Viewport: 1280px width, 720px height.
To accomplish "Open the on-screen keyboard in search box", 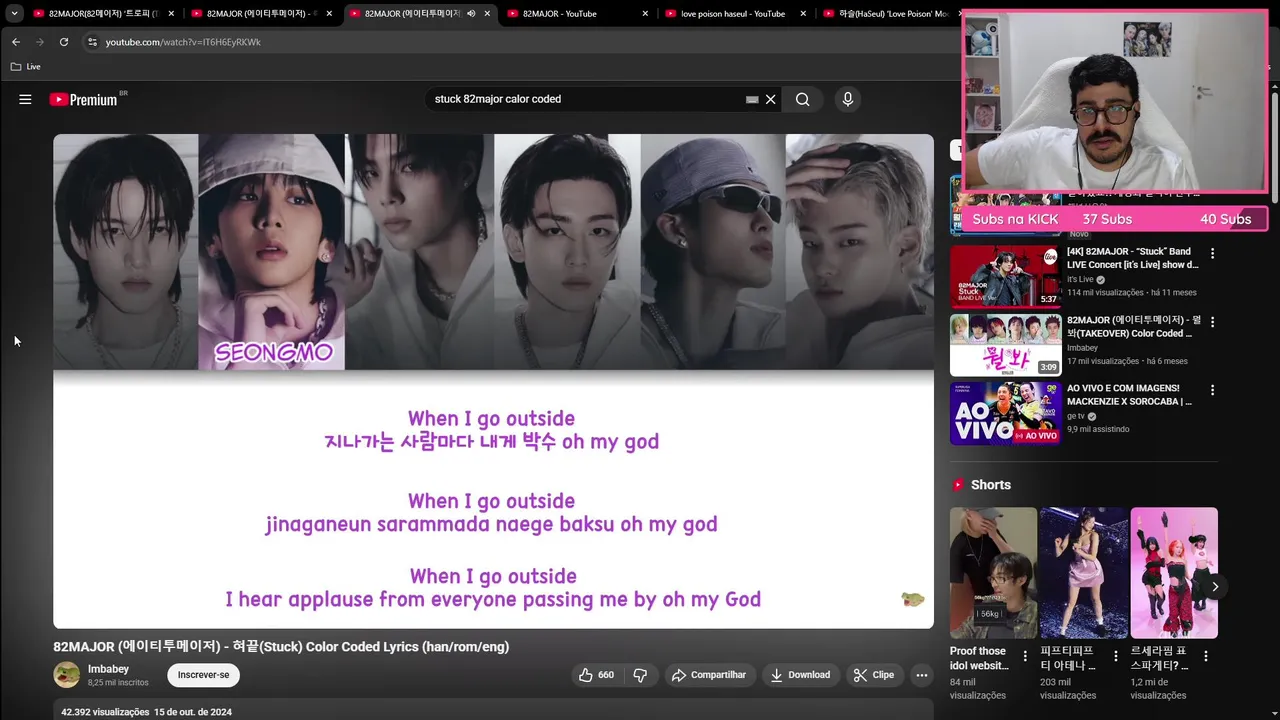I will pyautogui.click(x=752, y=99).
